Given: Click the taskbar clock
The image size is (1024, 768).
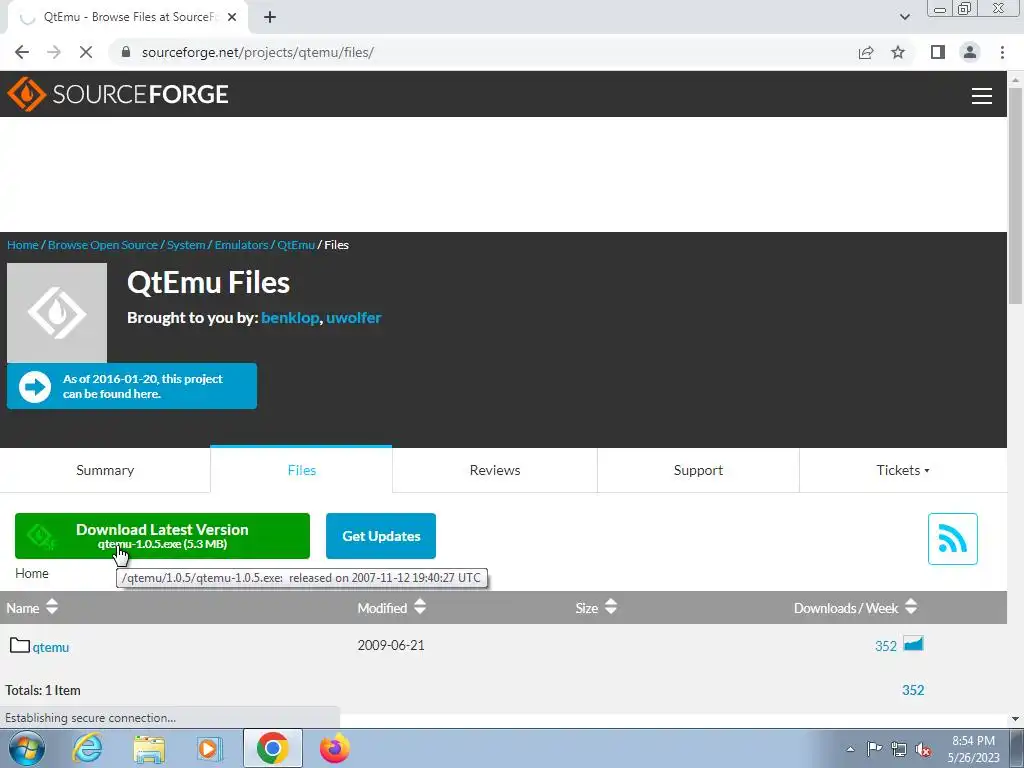Looking at the screenshot, I should [974, 749].
